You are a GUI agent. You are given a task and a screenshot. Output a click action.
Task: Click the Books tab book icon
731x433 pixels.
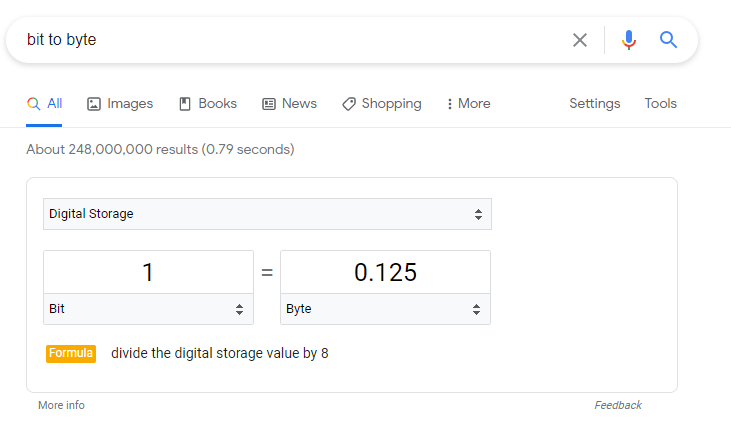pyautogui.click(x=185, y=104)
